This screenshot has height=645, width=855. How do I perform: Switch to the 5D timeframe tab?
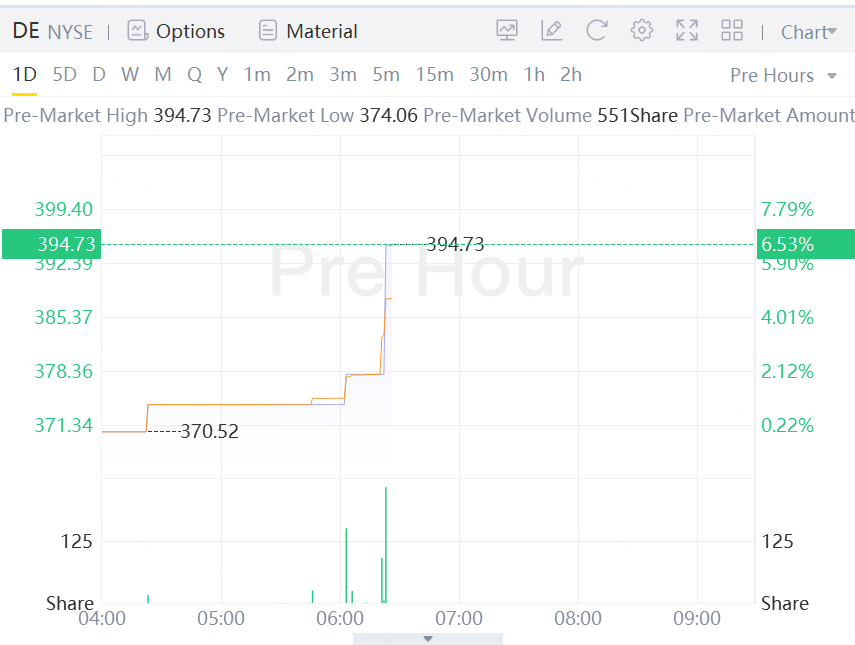(64, 75)
